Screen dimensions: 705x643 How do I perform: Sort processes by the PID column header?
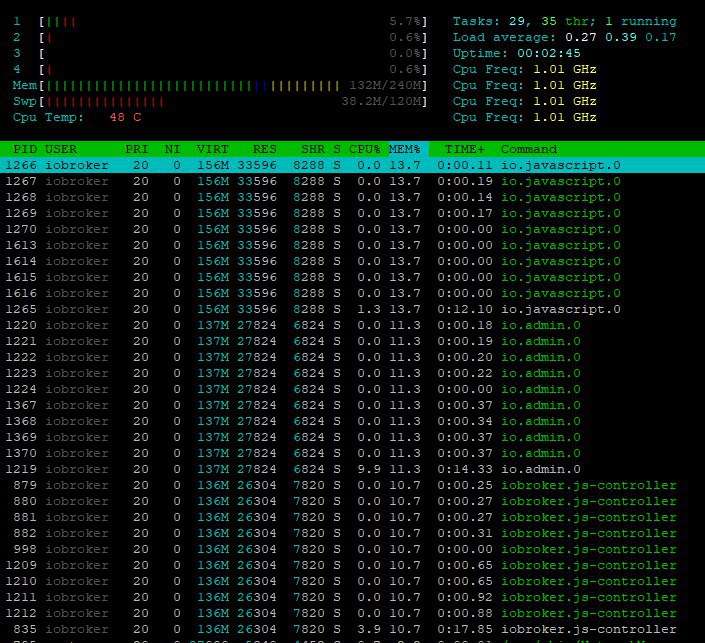(25, 149)
